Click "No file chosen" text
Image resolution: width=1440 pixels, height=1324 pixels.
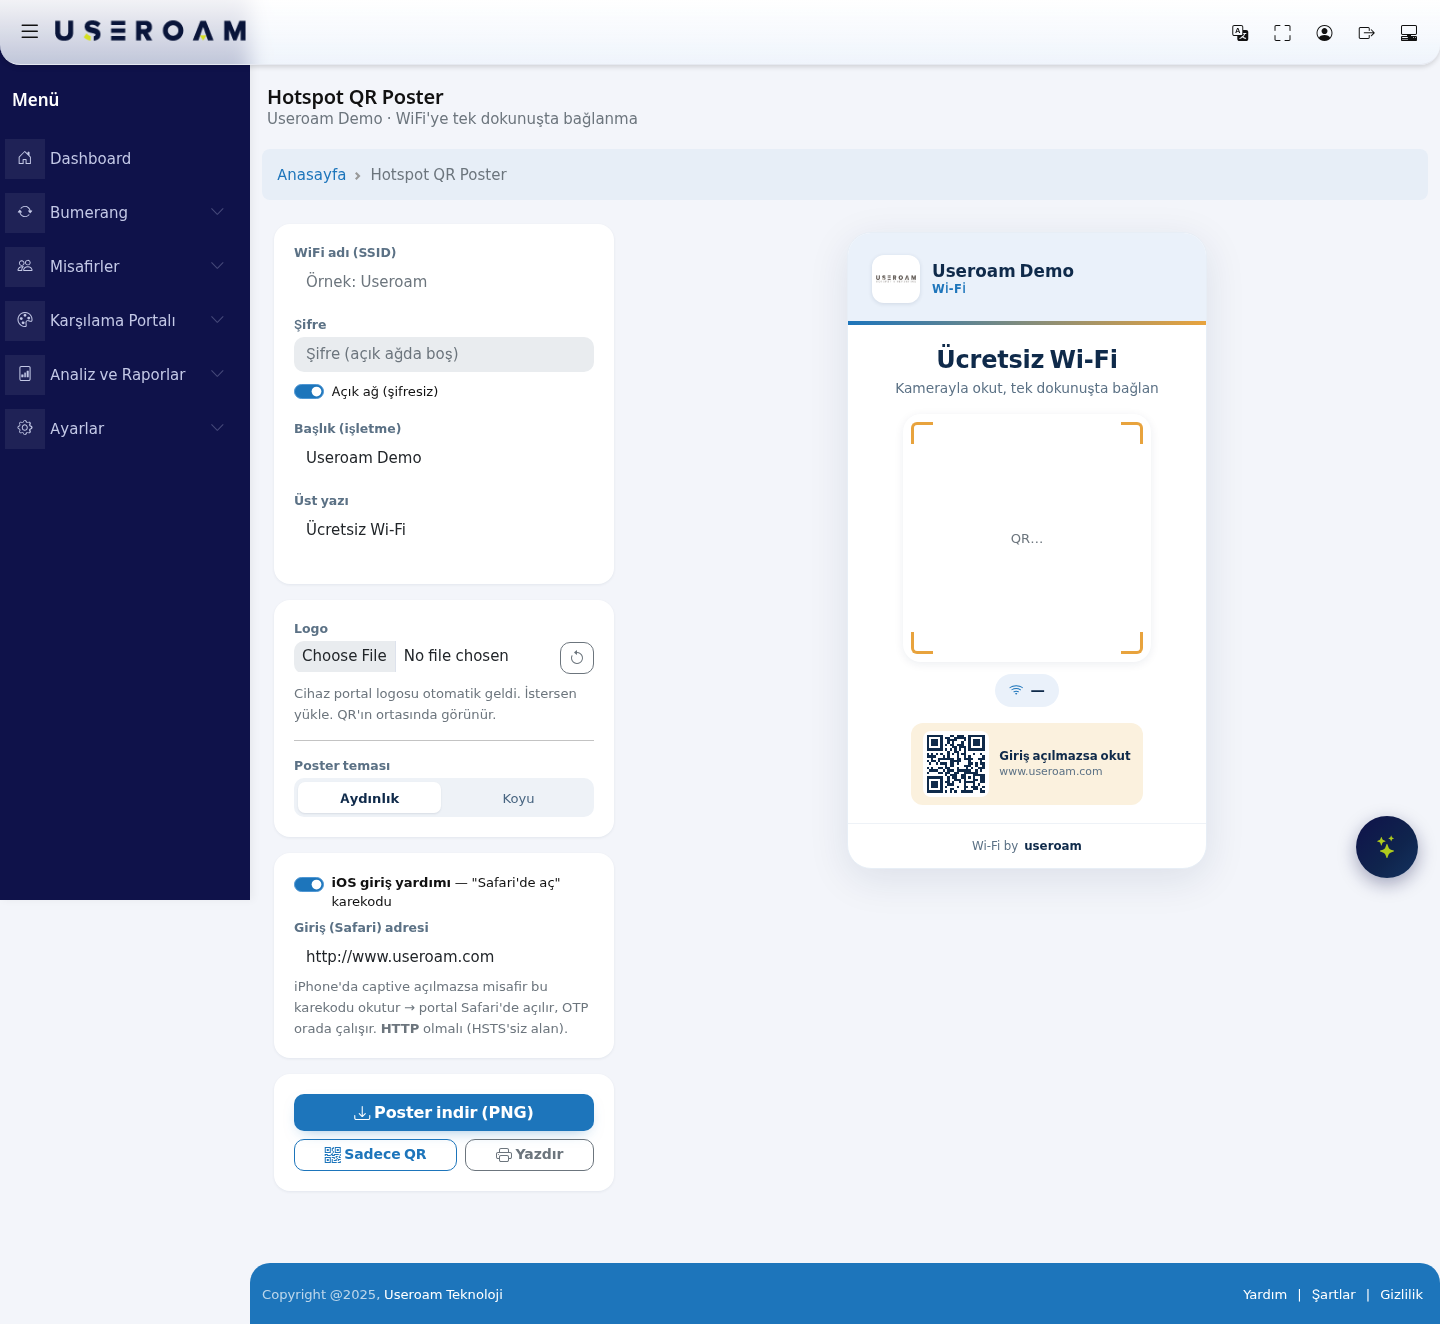[456, 656]
